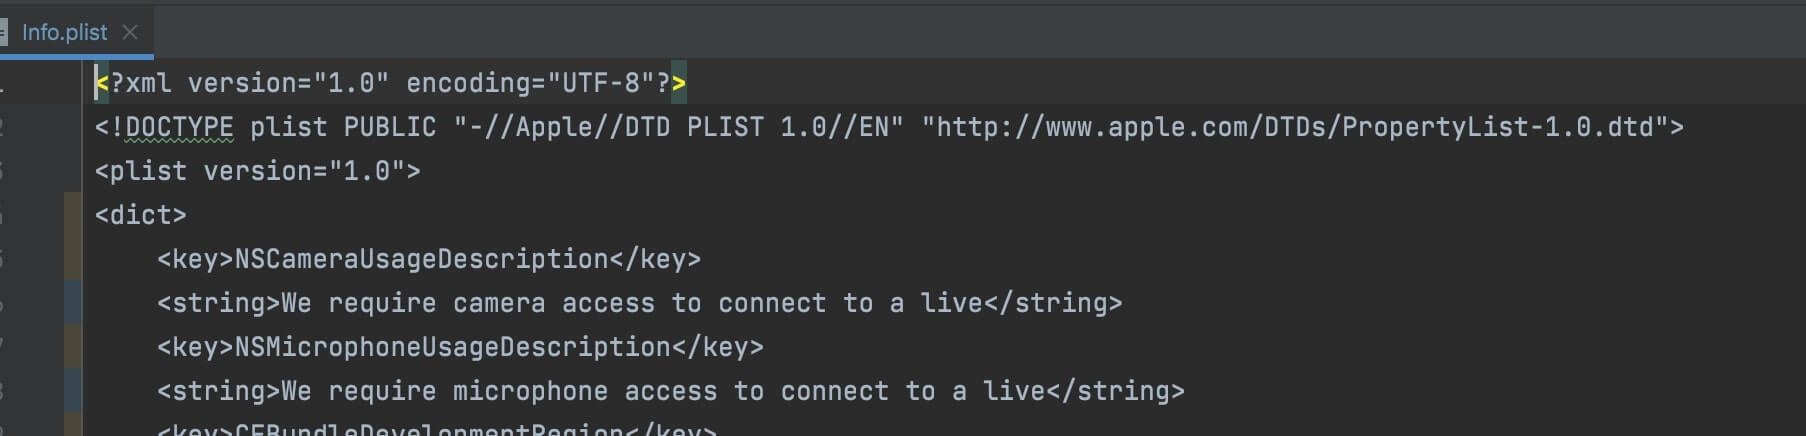Click the opening dict tag
The height and width of the screenshot is (436, 1806).
click(x=140, y=215)
